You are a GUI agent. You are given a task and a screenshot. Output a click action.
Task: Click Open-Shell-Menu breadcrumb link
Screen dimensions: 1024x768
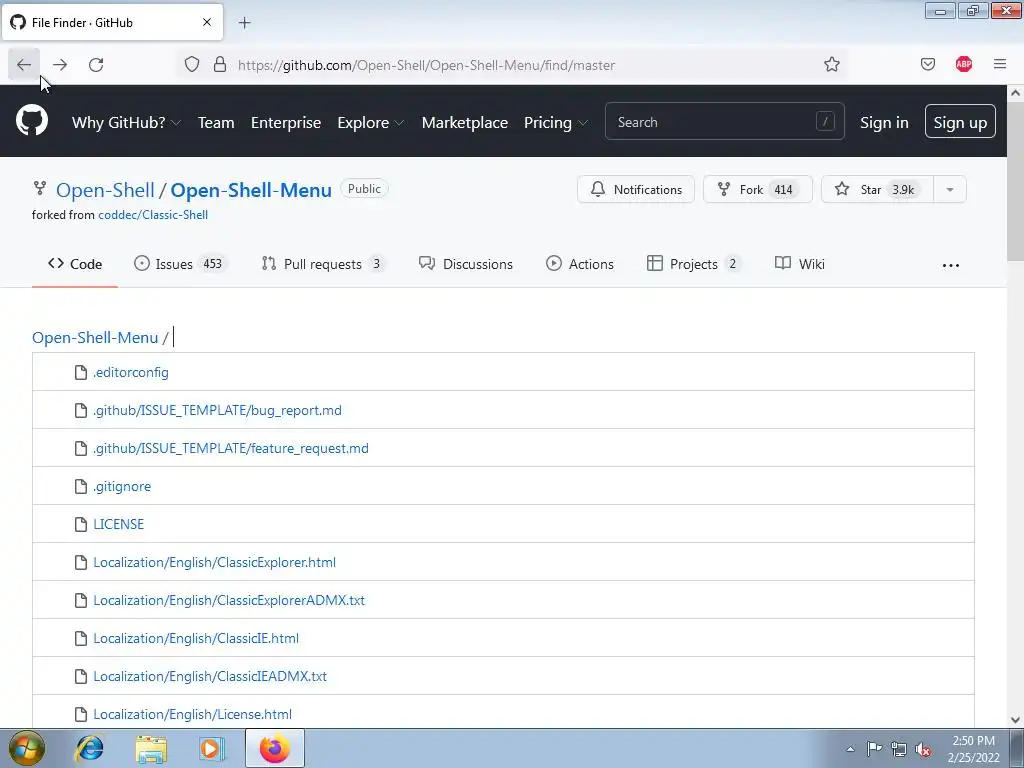95,338
